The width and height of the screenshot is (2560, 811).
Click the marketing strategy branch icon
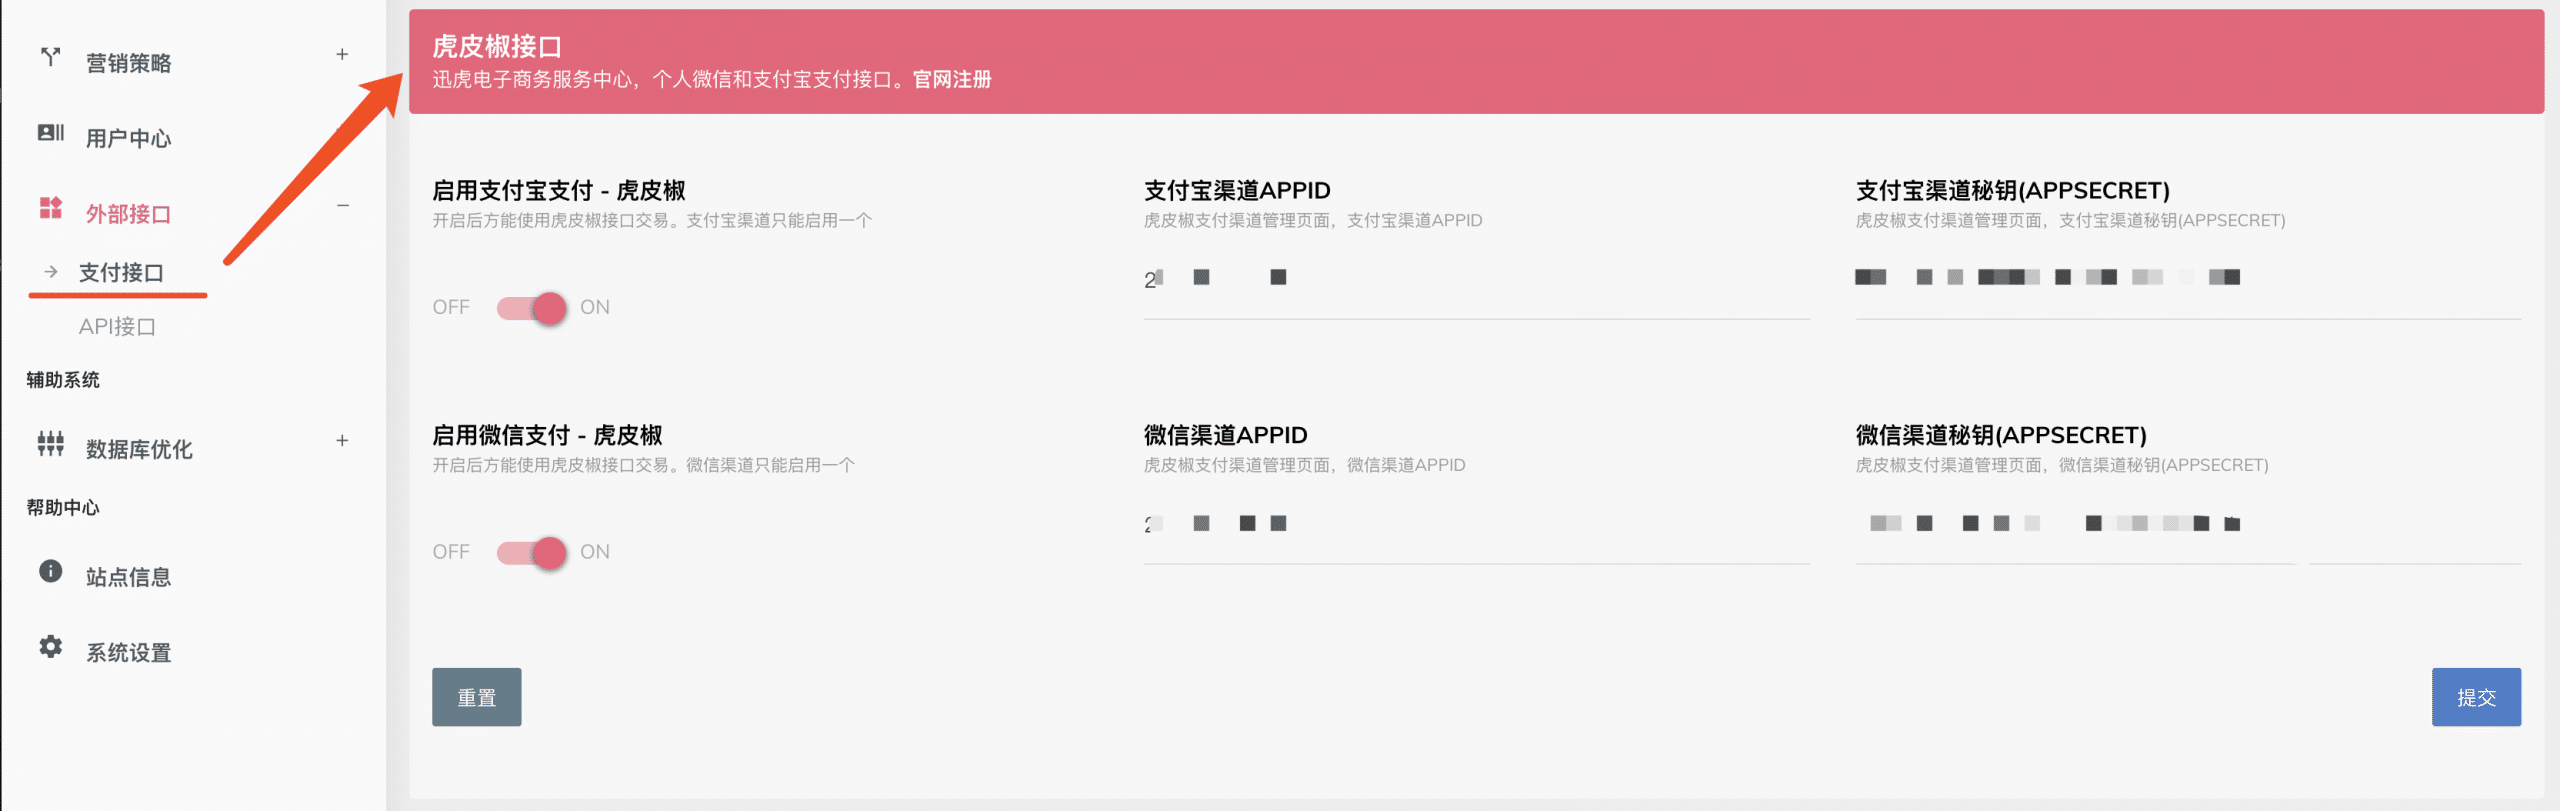[51, 56]
